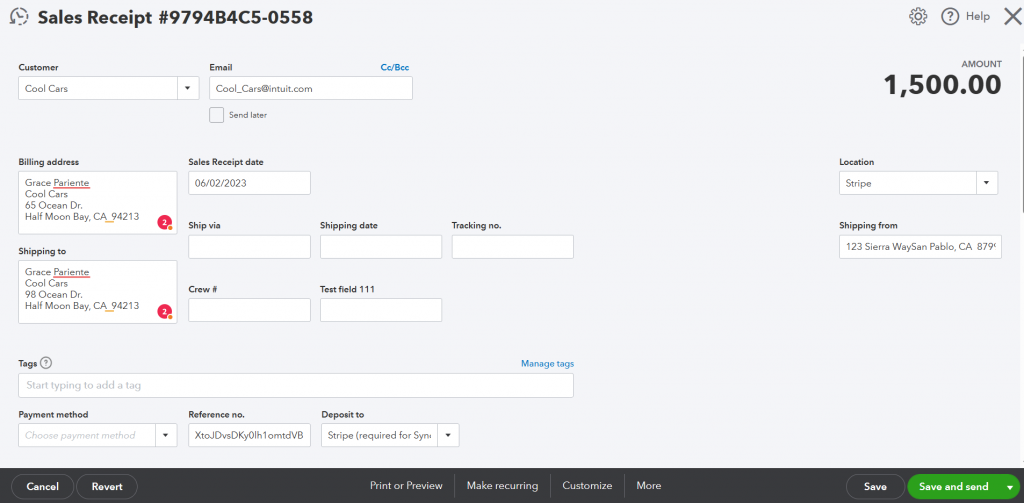Click Billing address red suggestion badge
The image size is (1024, 503).
click(165, 223)
